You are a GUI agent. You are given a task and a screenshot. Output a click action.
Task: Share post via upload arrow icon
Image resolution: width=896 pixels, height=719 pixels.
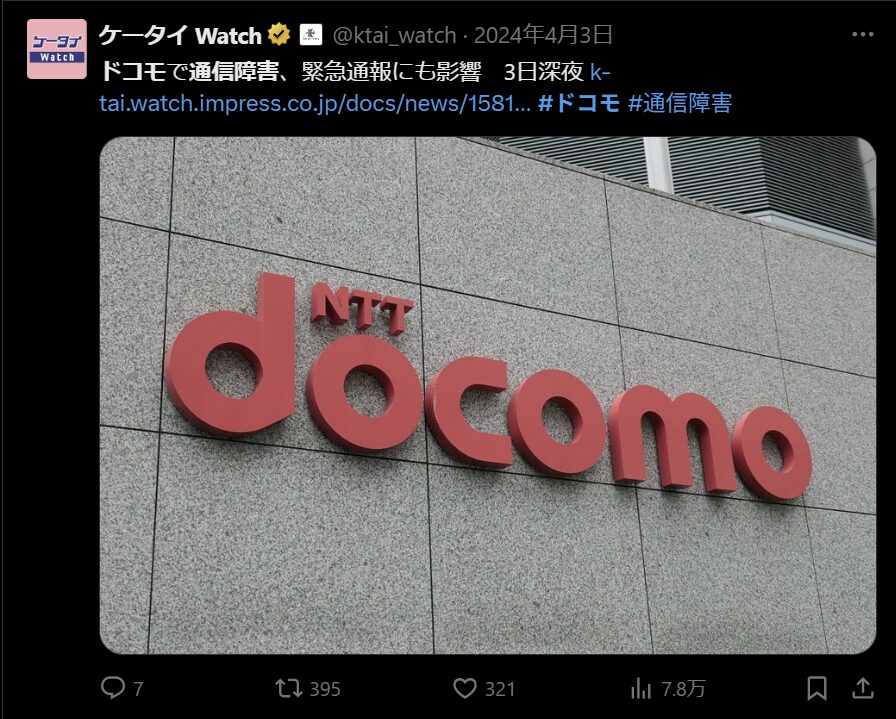point(862,688)
